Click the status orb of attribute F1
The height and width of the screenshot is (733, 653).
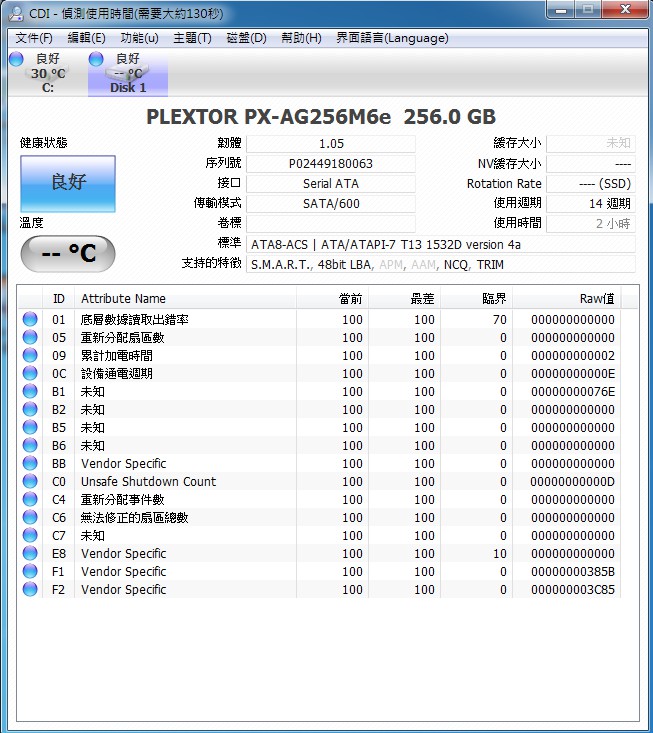[x=30, y=571]
